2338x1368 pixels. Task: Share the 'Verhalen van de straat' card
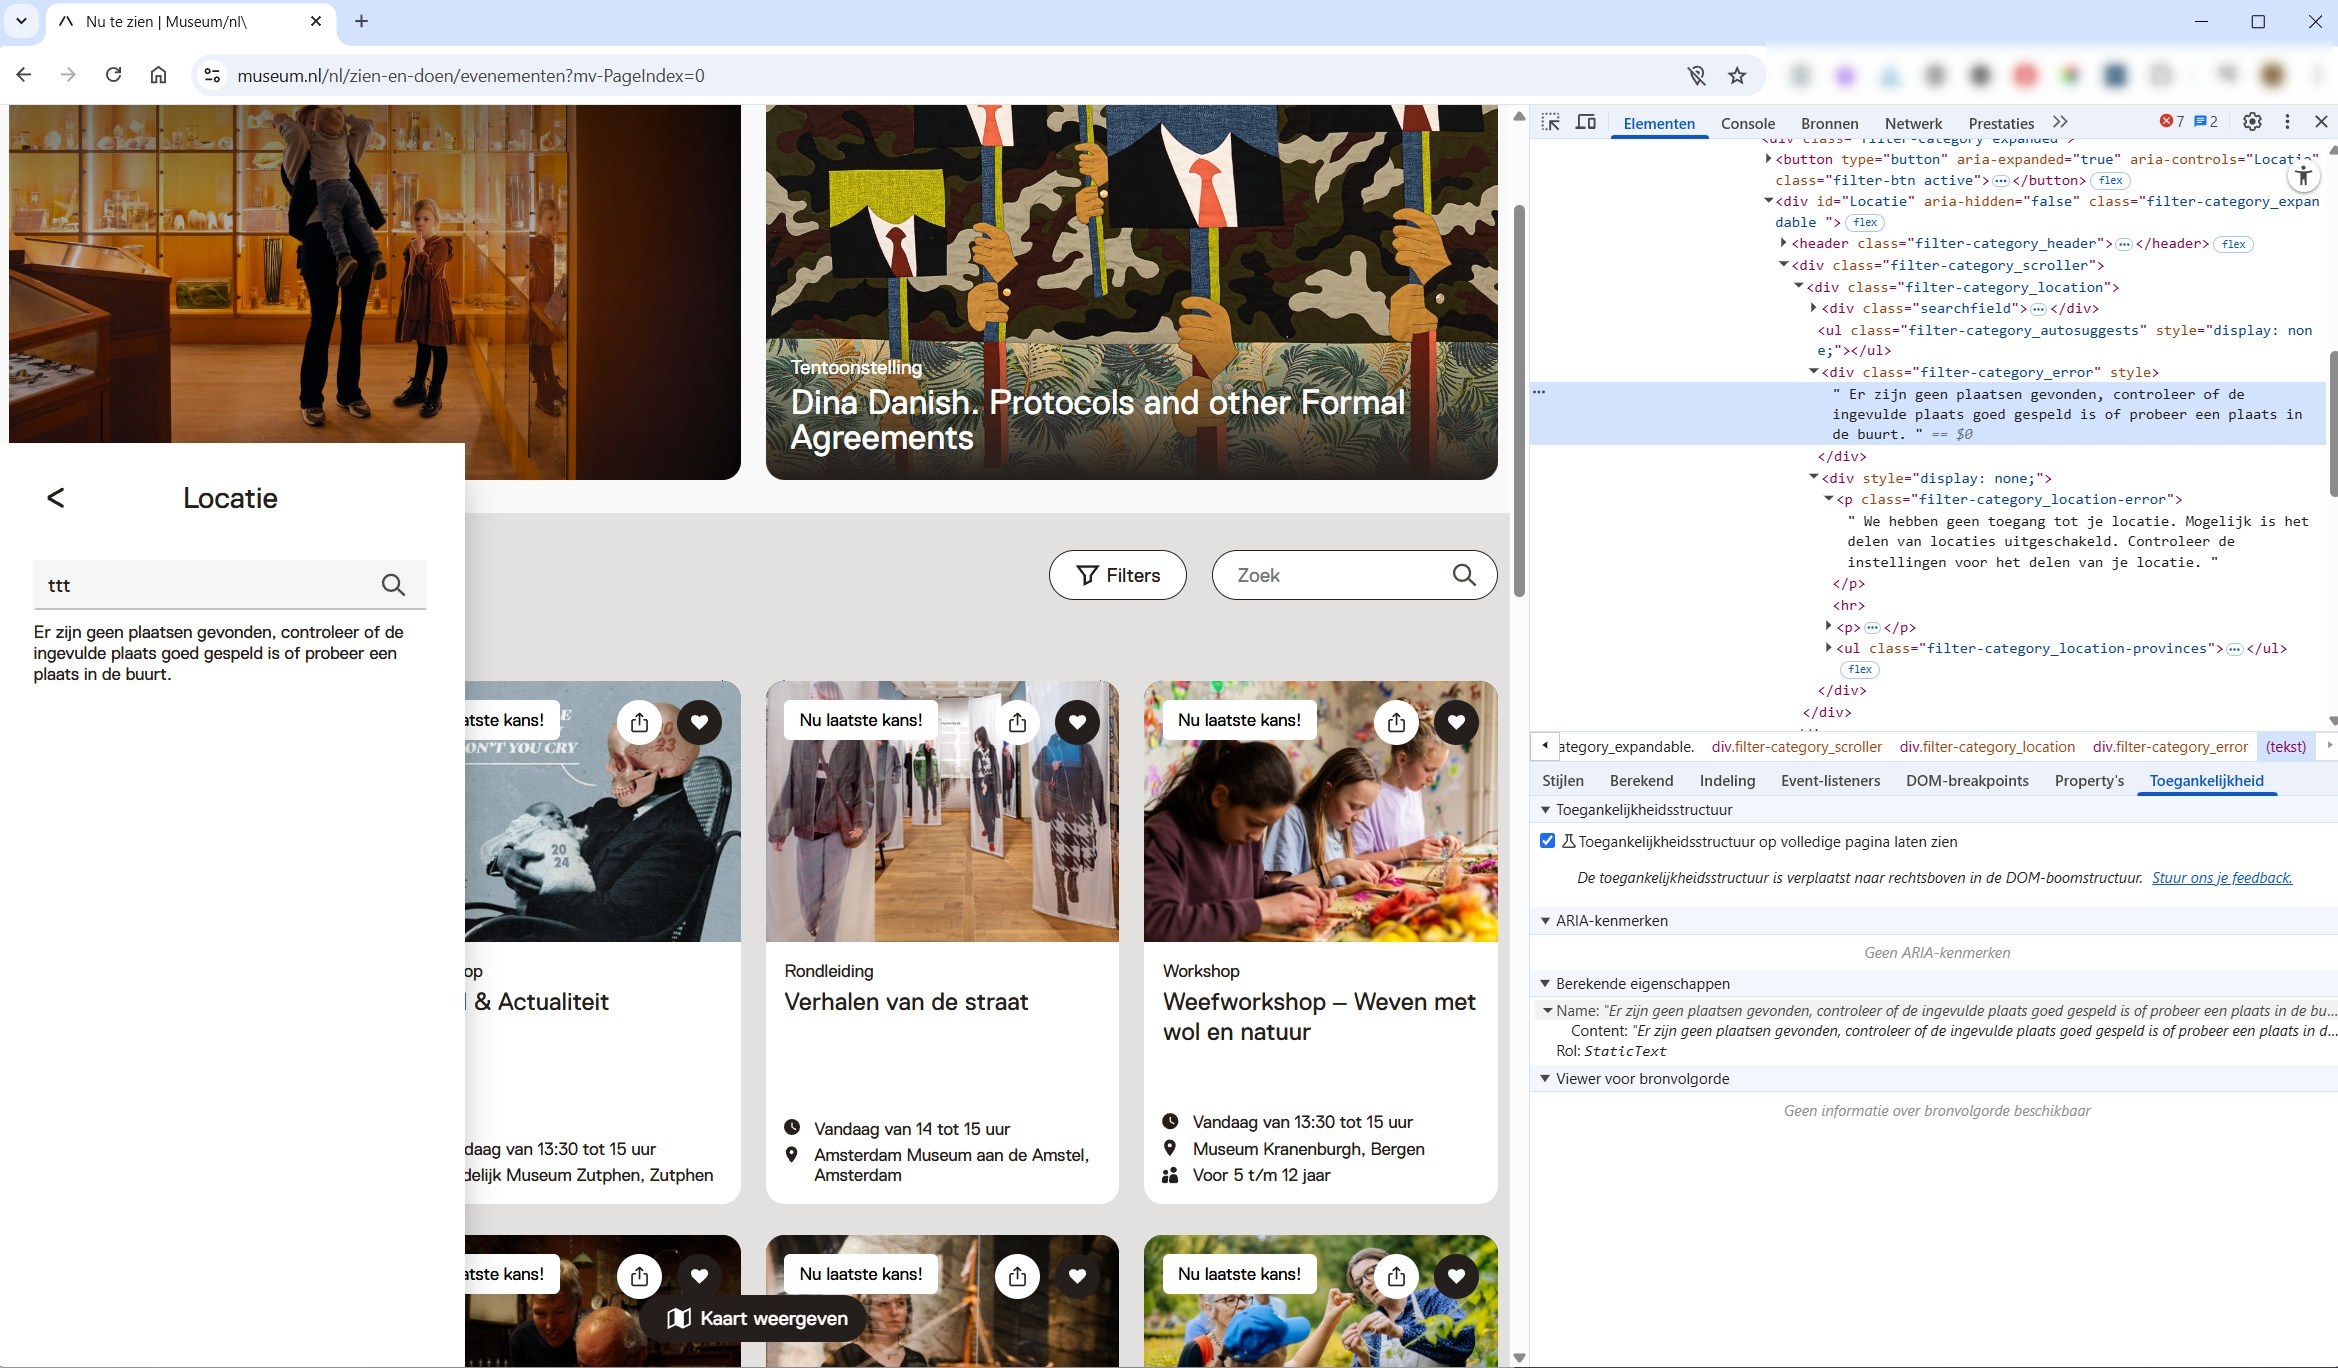1017,722
